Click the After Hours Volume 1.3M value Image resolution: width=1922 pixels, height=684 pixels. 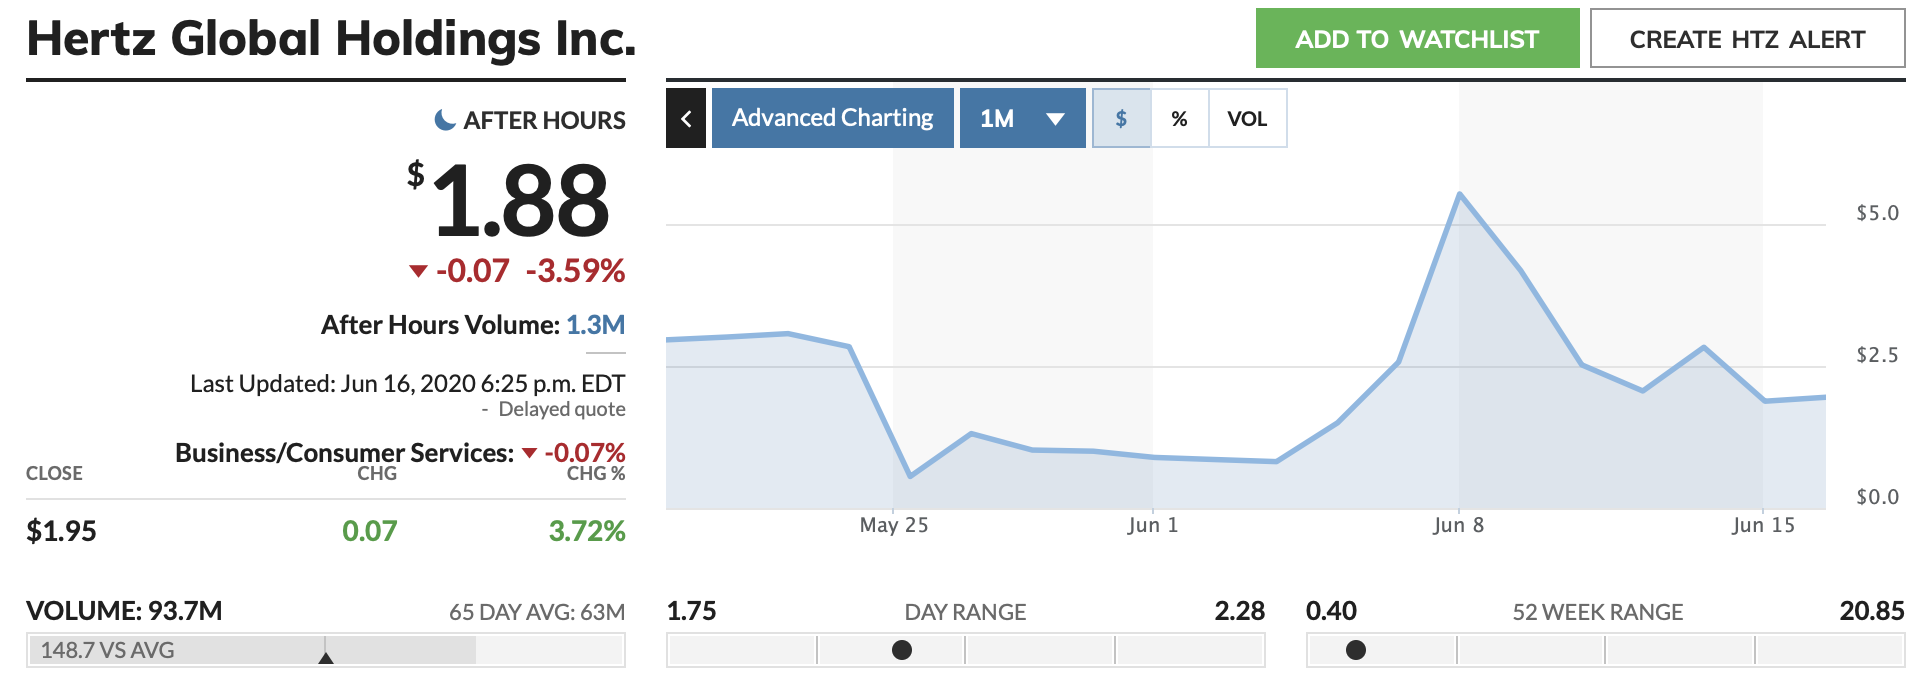pyautogui.click(x=595, y=325)
